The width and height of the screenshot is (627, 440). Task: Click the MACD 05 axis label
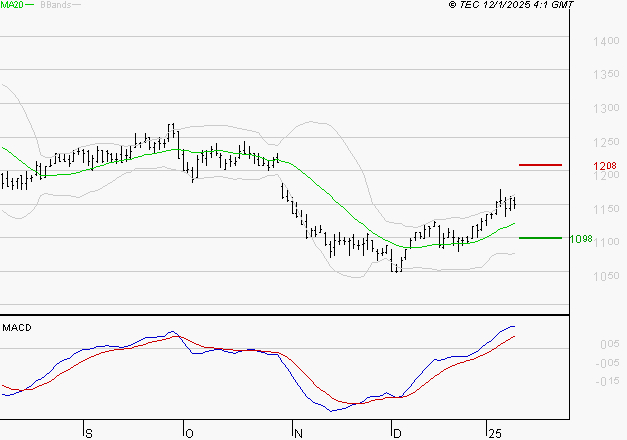(x=609, y=344)
